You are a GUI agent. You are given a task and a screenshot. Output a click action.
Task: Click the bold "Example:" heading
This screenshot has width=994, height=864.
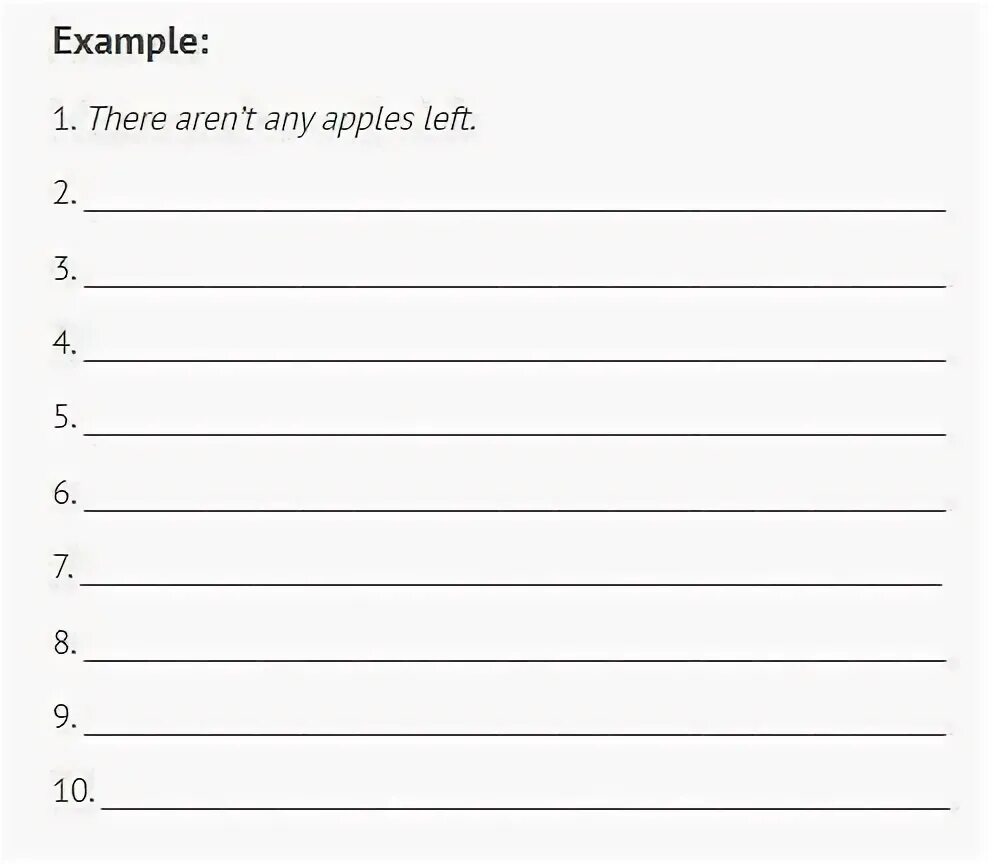pos(131,44)
